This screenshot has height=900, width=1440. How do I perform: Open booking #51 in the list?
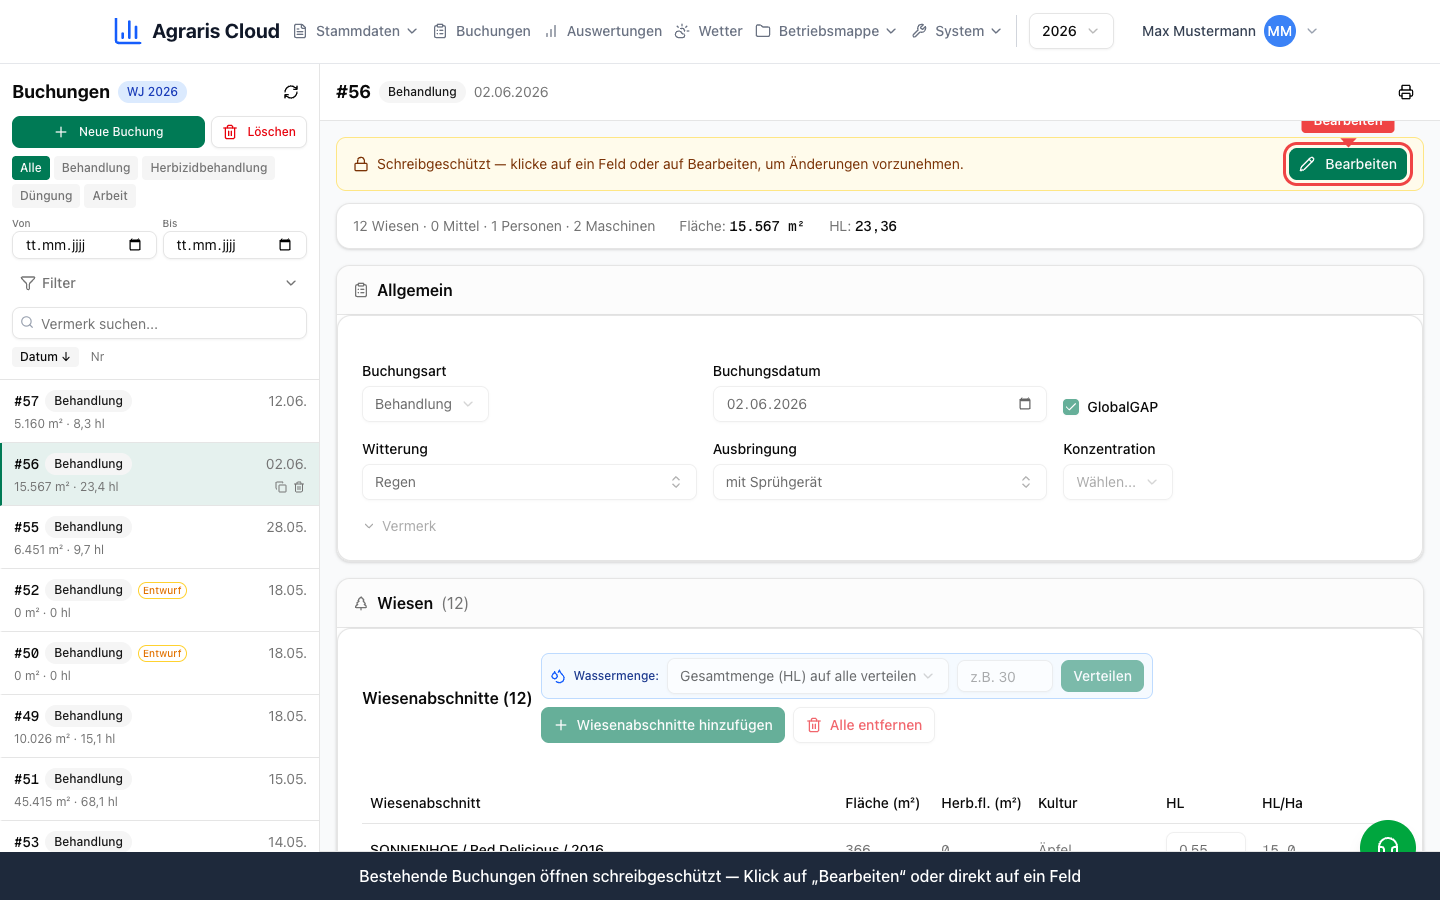[x=159, y=789]
